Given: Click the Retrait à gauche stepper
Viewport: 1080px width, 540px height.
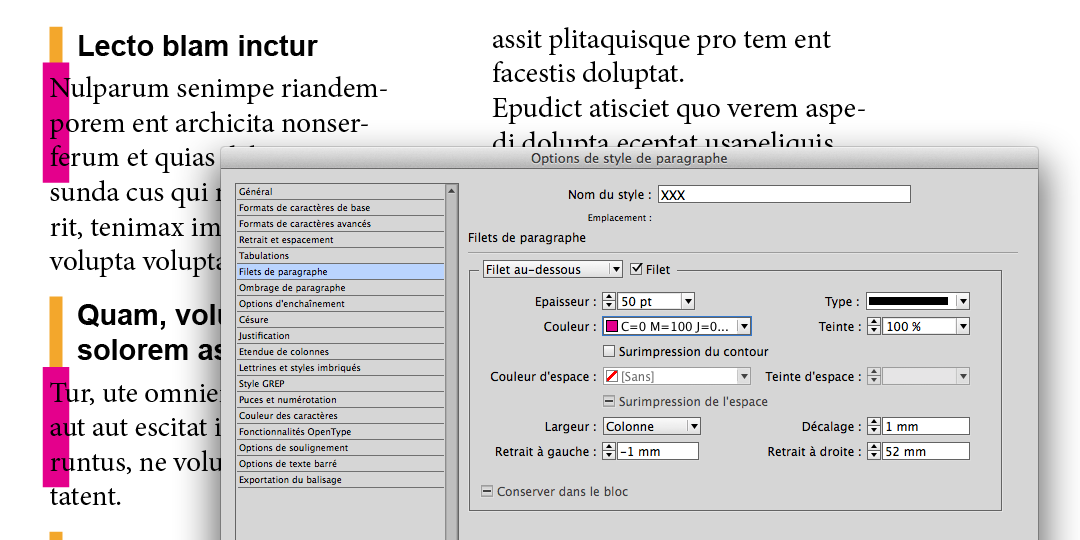Looking at the screenshot, I should (610, 451).
